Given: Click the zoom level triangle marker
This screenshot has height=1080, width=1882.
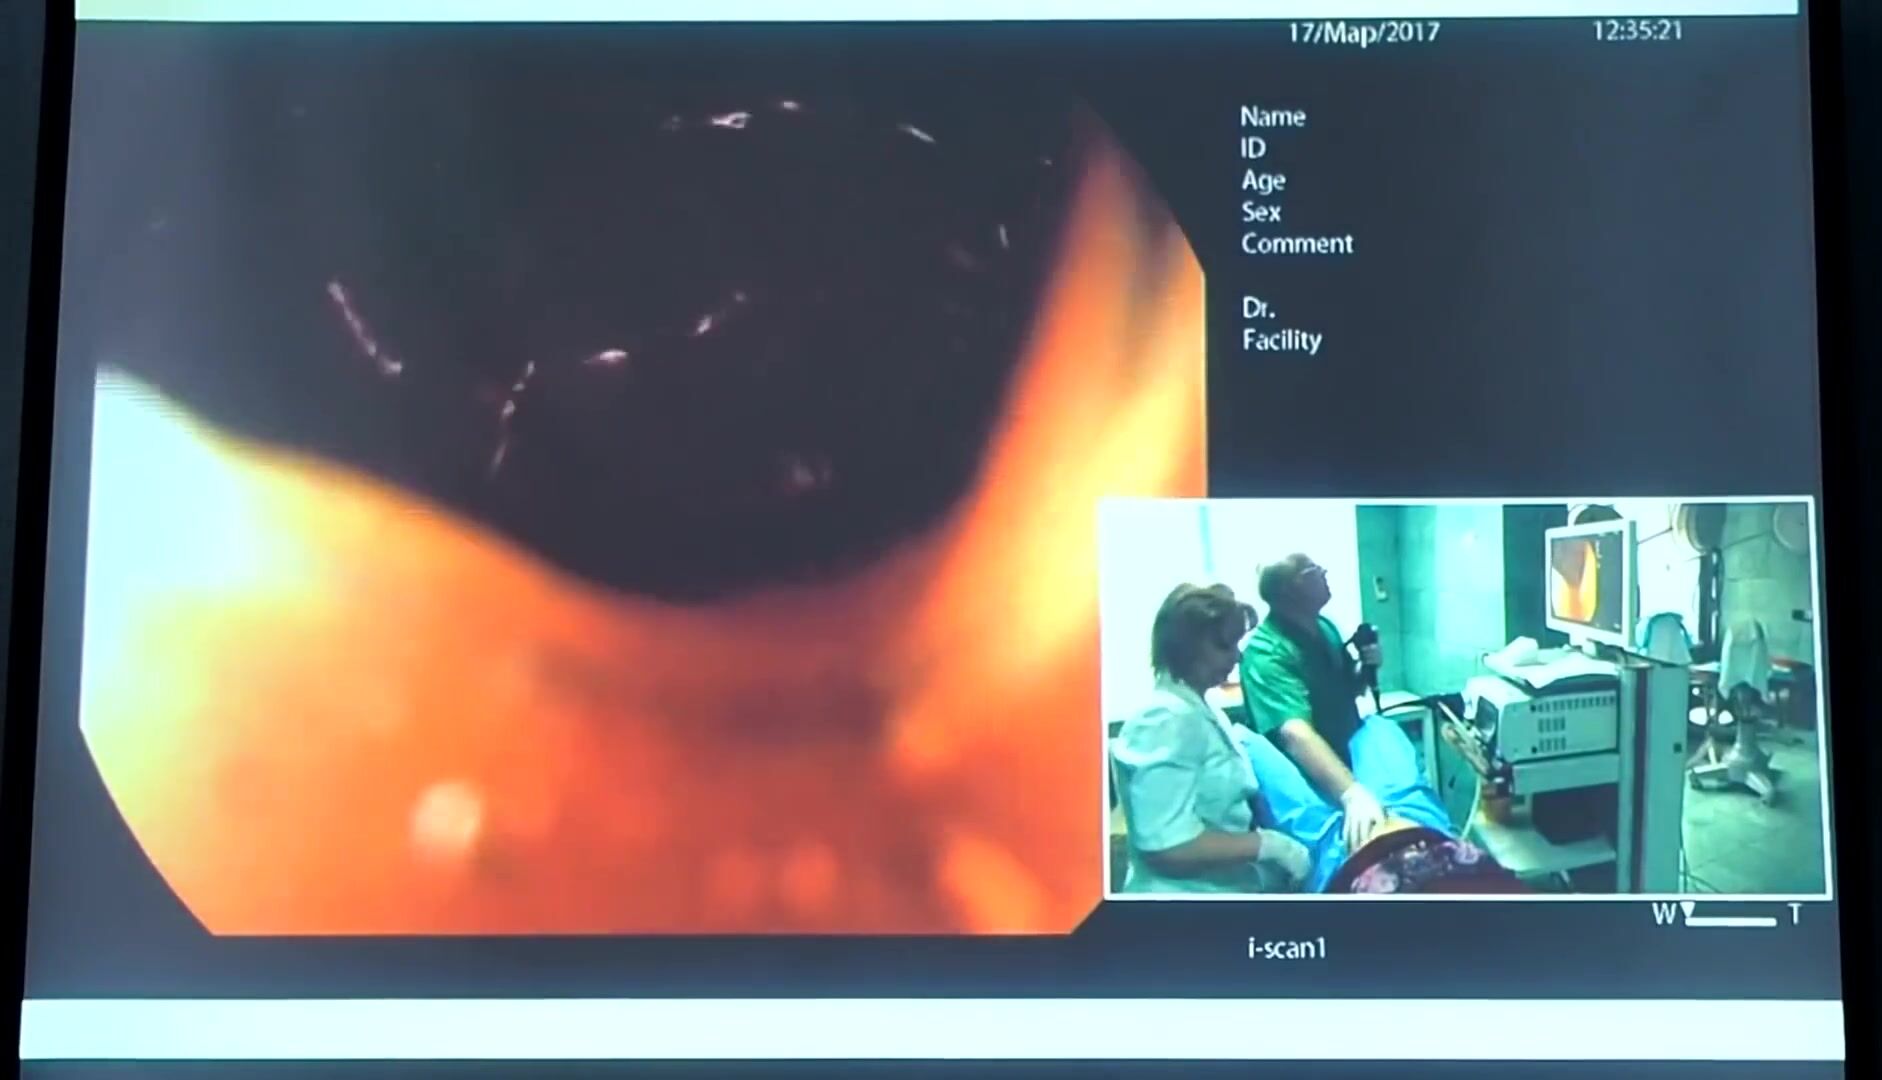Looking at the screenshot, I should pyautogui.click(x=1689, y=910).
